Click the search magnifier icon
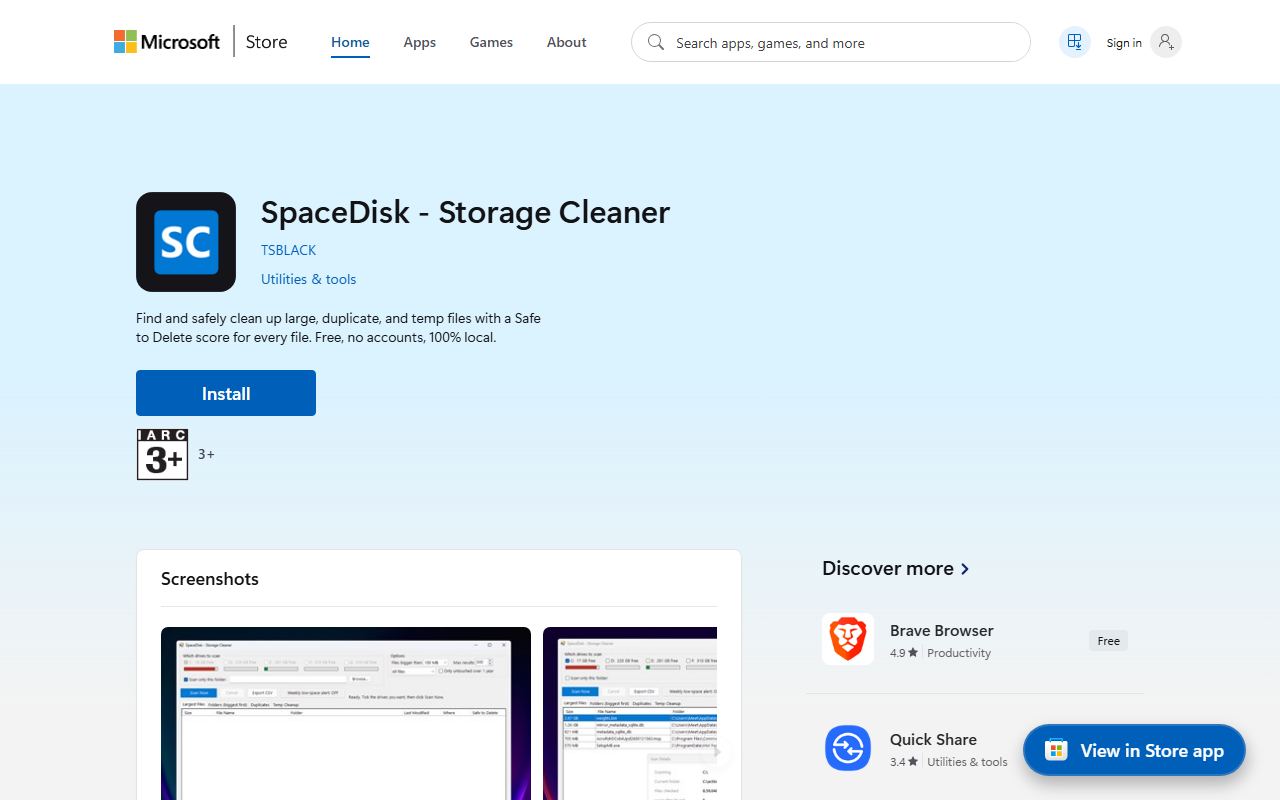 [x=656, y=42]
